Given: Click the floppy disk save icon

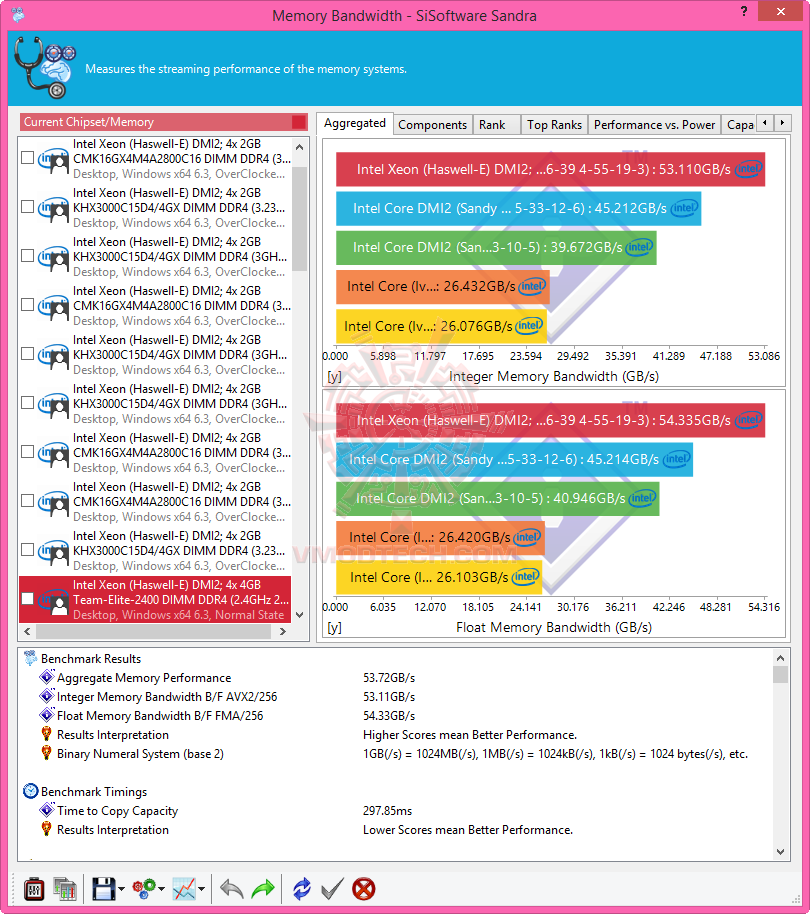Looking at the screenshot, I should 104,889.
